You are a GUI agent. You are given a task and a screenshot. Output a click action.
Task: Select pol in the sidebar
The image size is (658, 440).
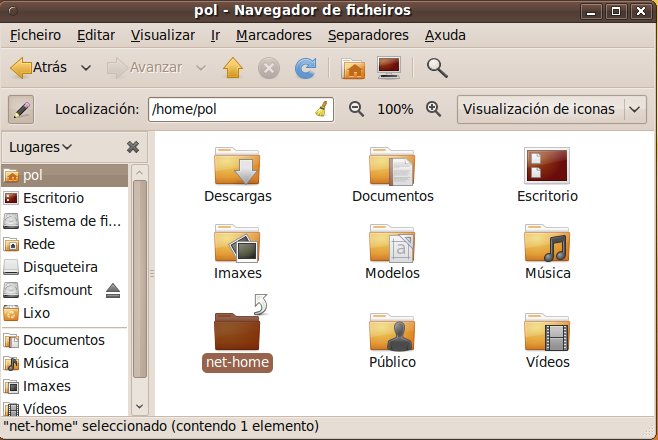point(65,175)
